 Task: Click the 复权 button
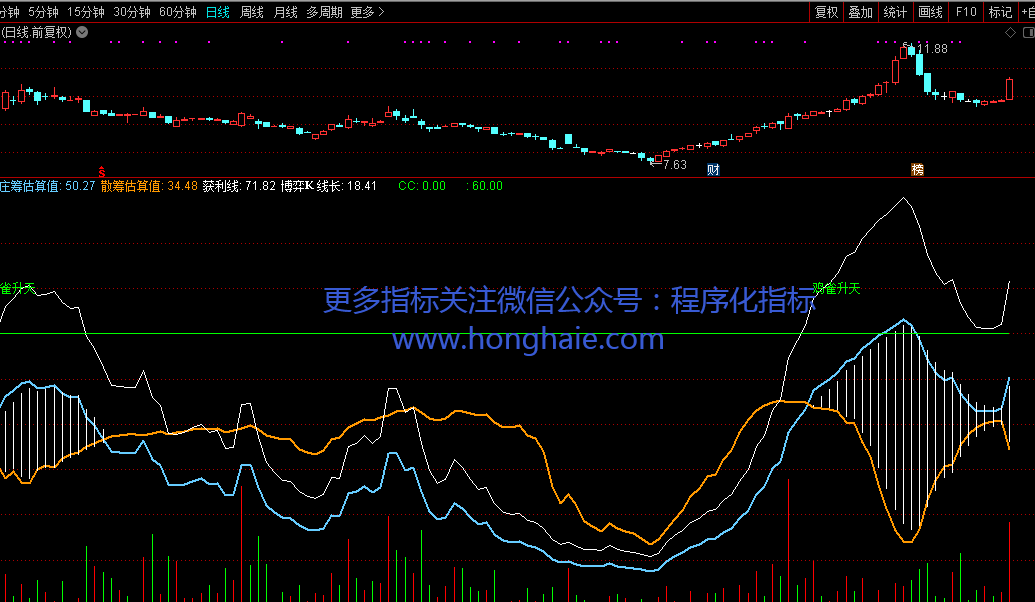pyautogui.click(x=827, y=12)
